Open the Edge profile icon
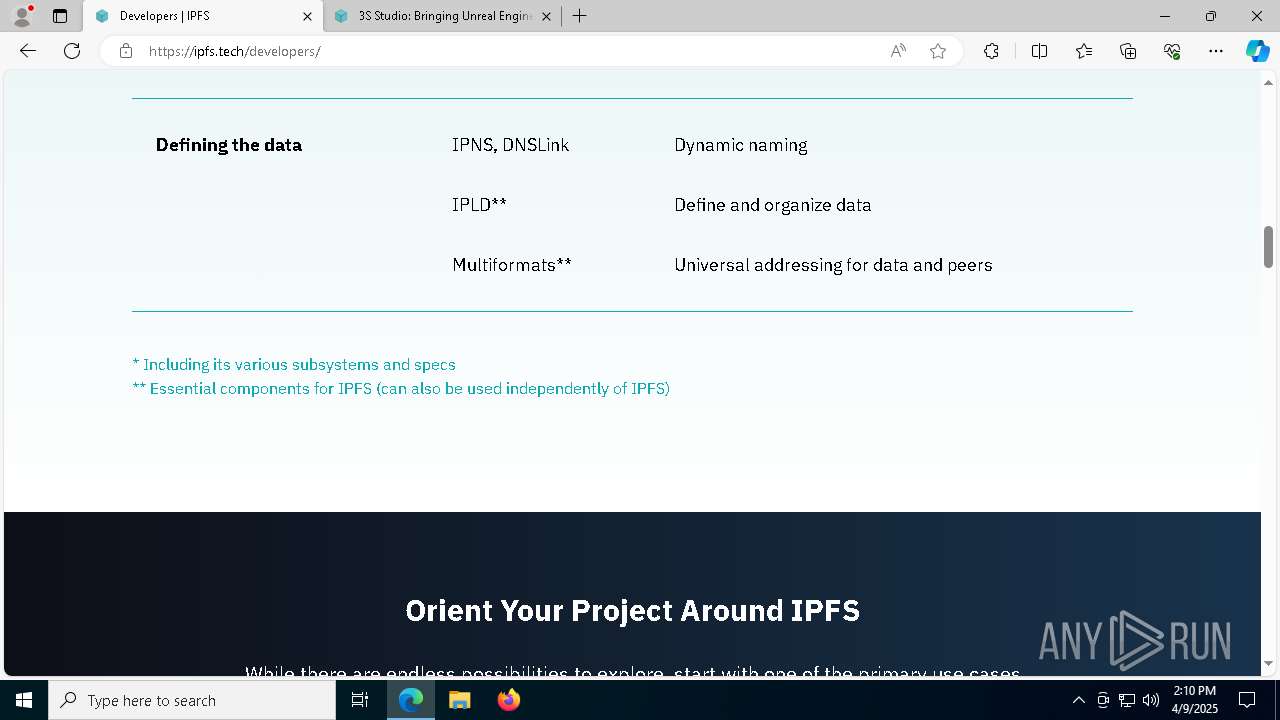Viewport: 1280px width, 720px height. click(22, 16)
